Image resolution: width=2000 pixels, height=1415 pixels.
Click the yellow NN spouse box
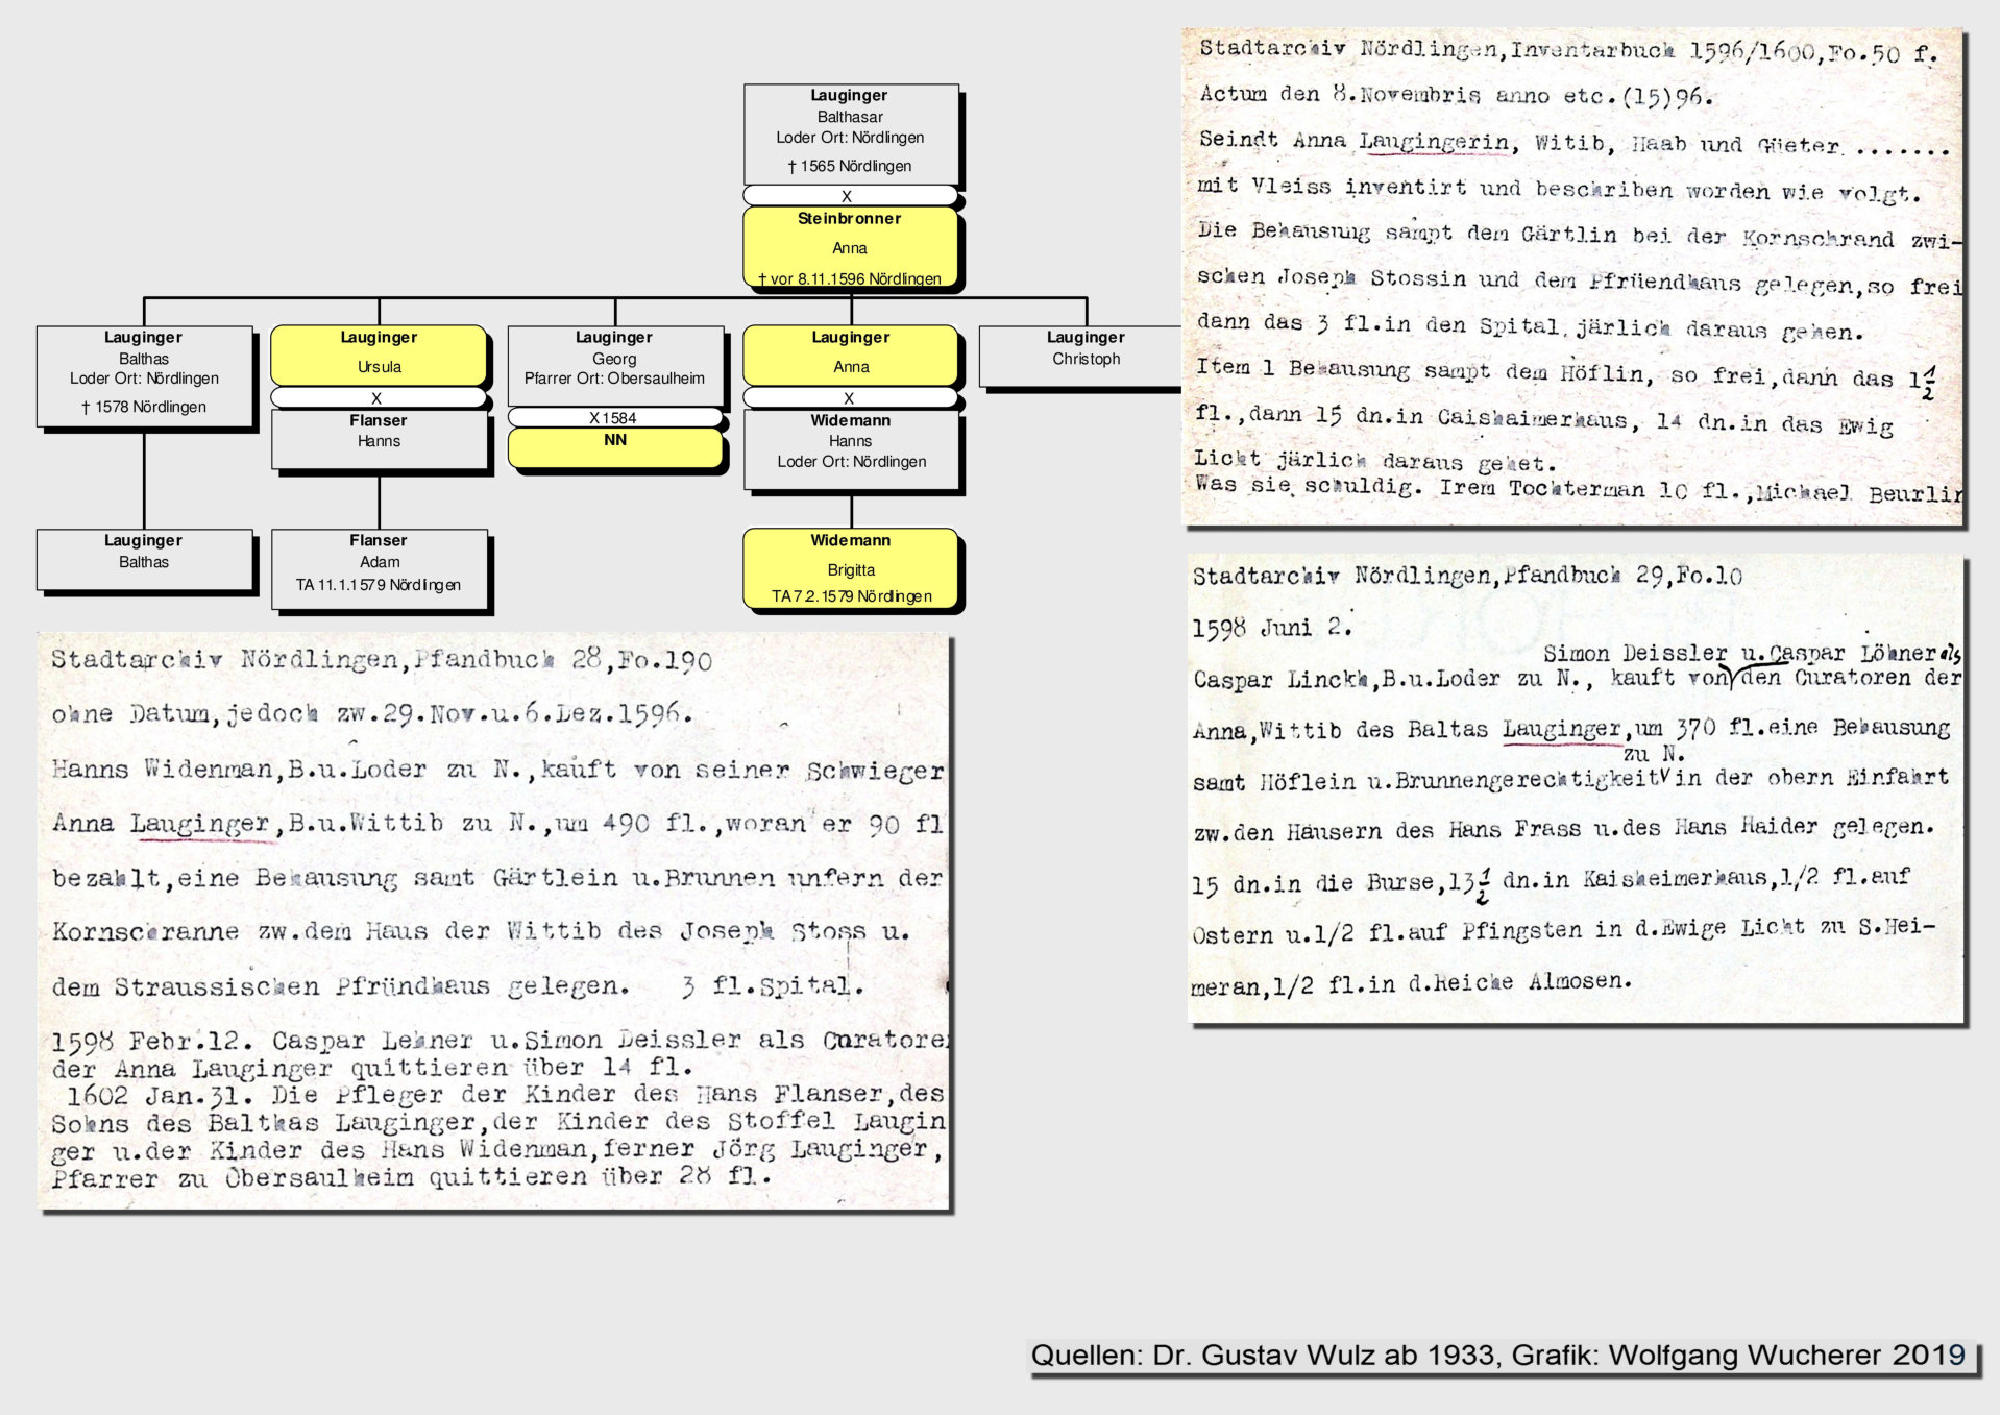(615, 447)
